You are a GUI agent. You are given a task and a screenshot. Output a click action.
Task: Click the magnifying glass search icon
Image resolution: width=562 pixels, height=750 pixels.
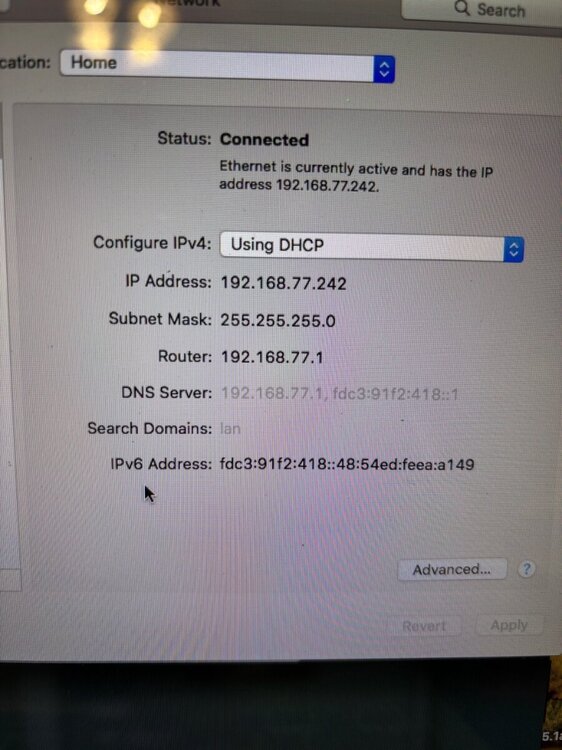[x=462, y=8]
